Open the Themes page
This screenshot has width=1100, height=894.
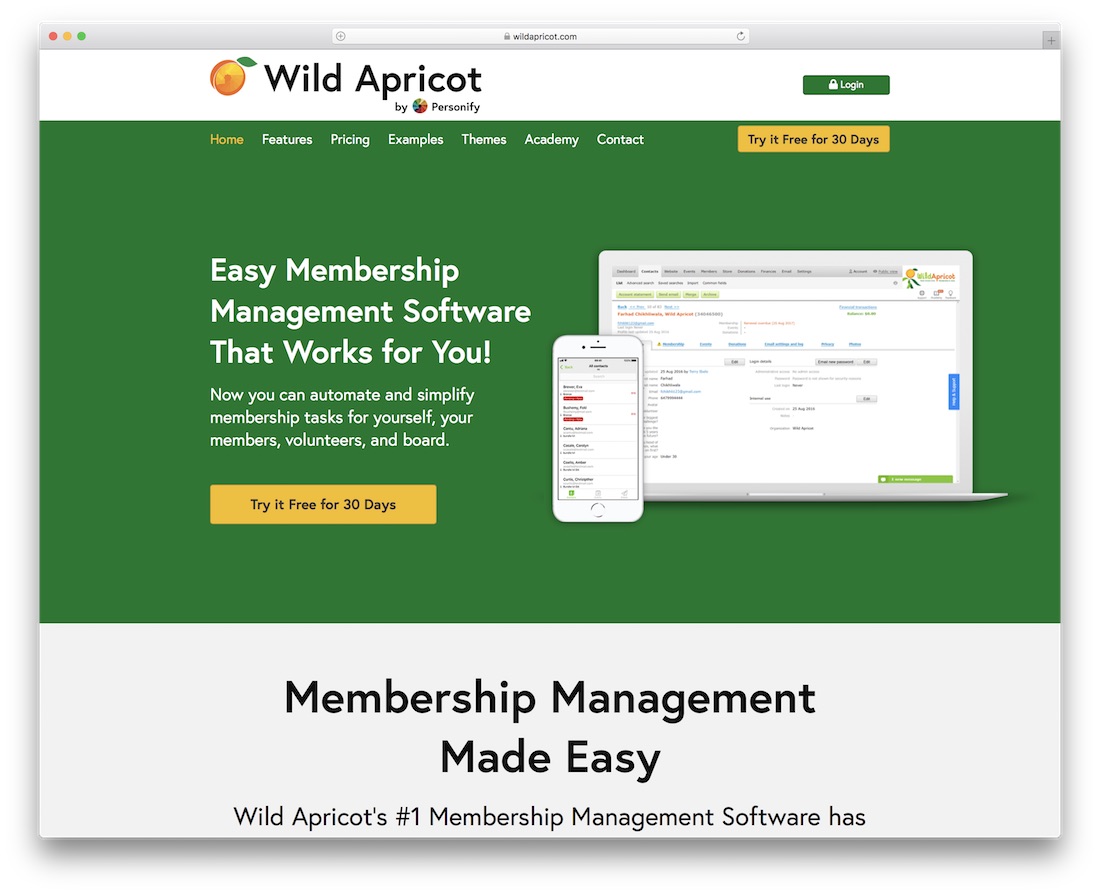484,139
